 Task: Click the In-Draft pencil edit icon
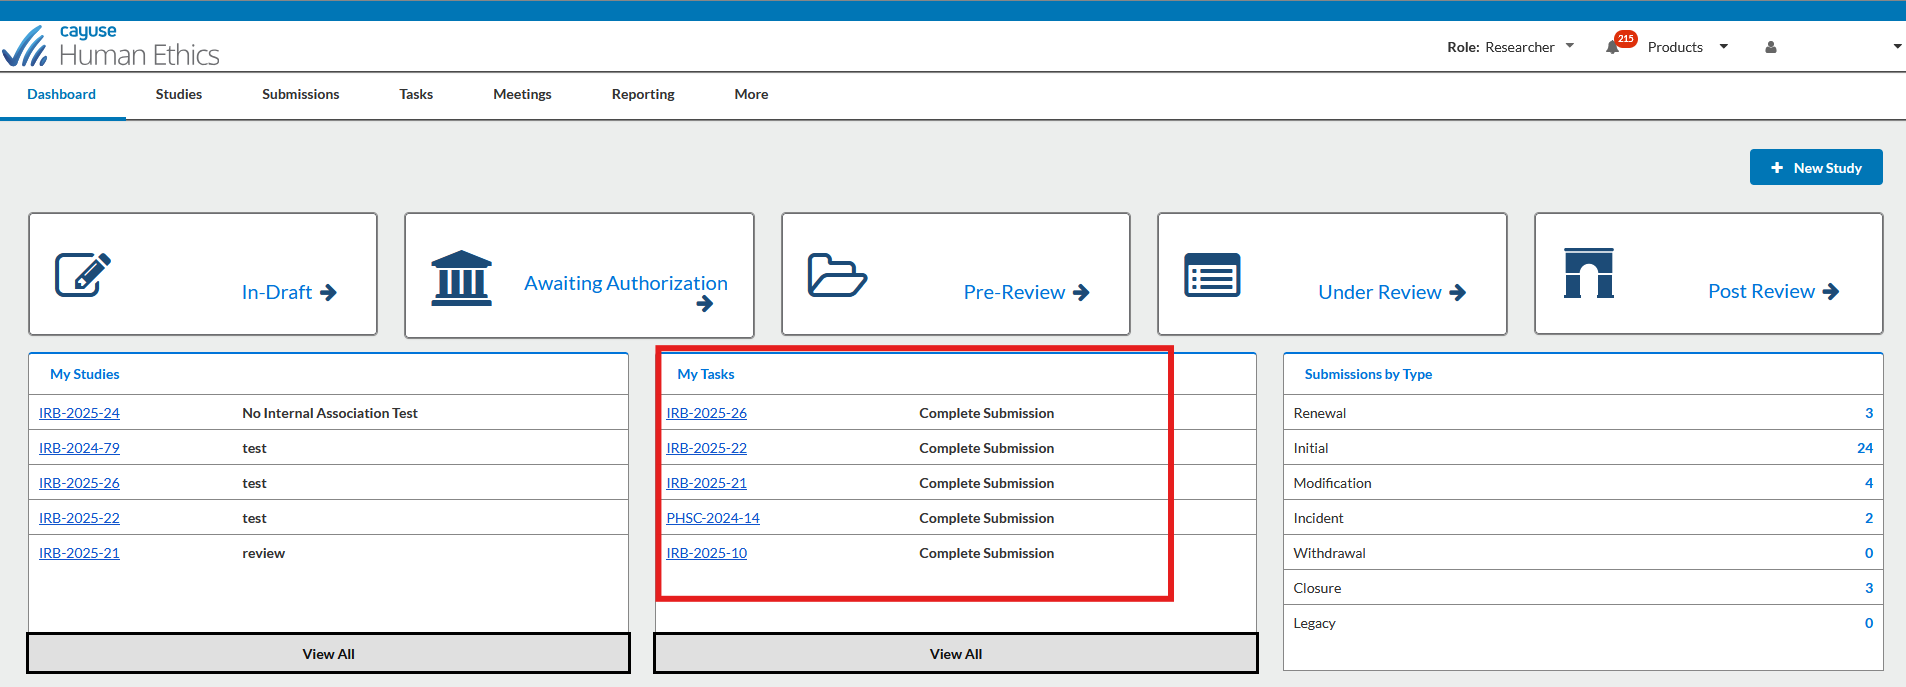[83, 275]
